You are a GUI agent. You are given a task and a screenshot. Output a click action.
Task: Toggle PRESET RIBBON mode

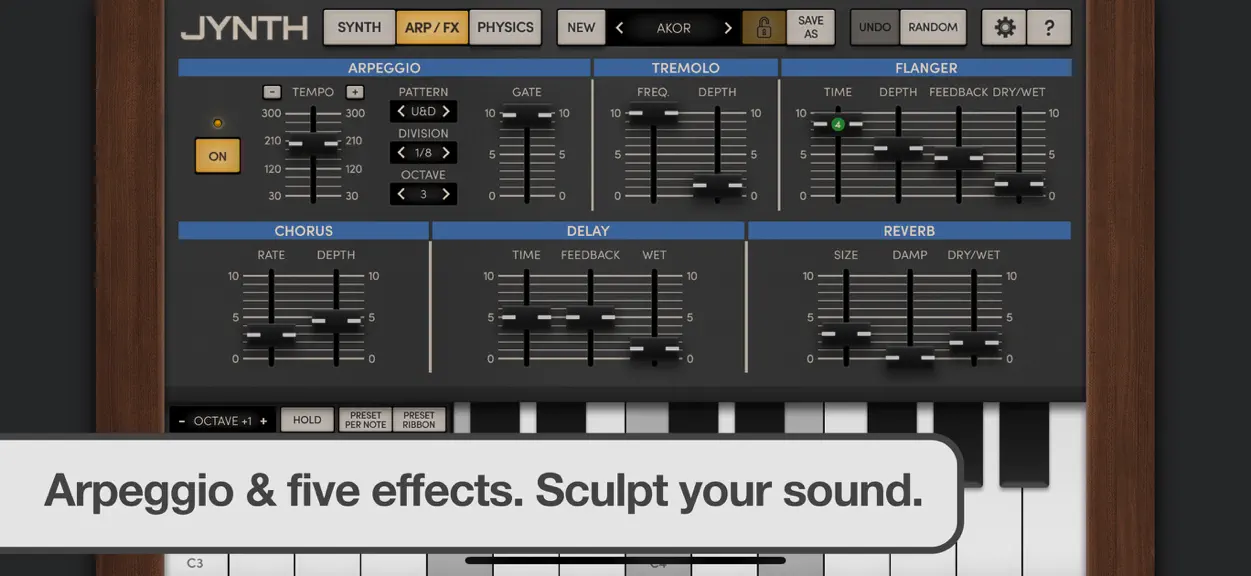tap(419, 420)
